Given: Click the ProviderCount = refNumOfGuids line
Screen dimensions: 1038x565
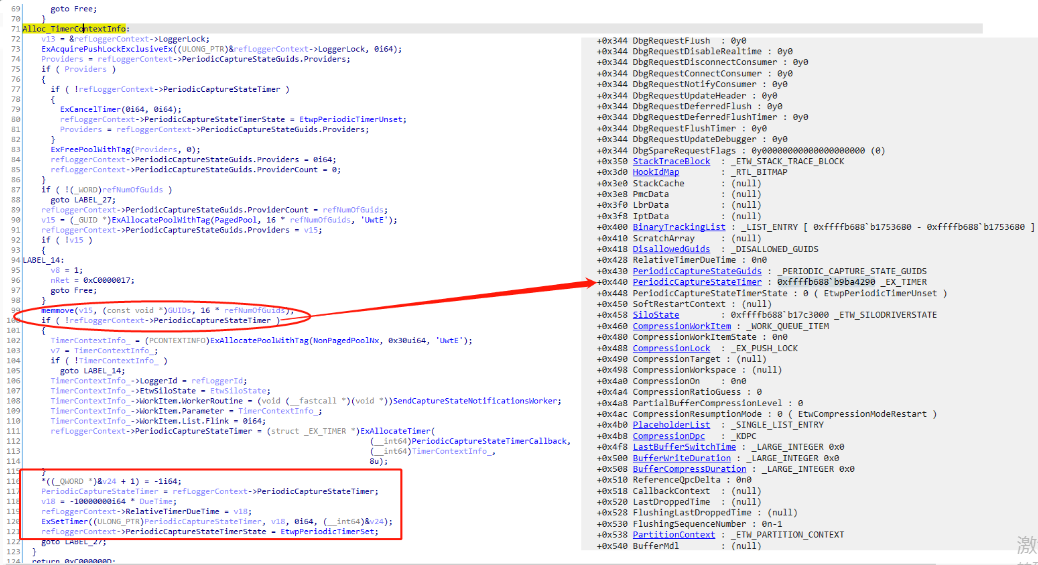Looking at the screenshot, I should [x=214, y=210].
